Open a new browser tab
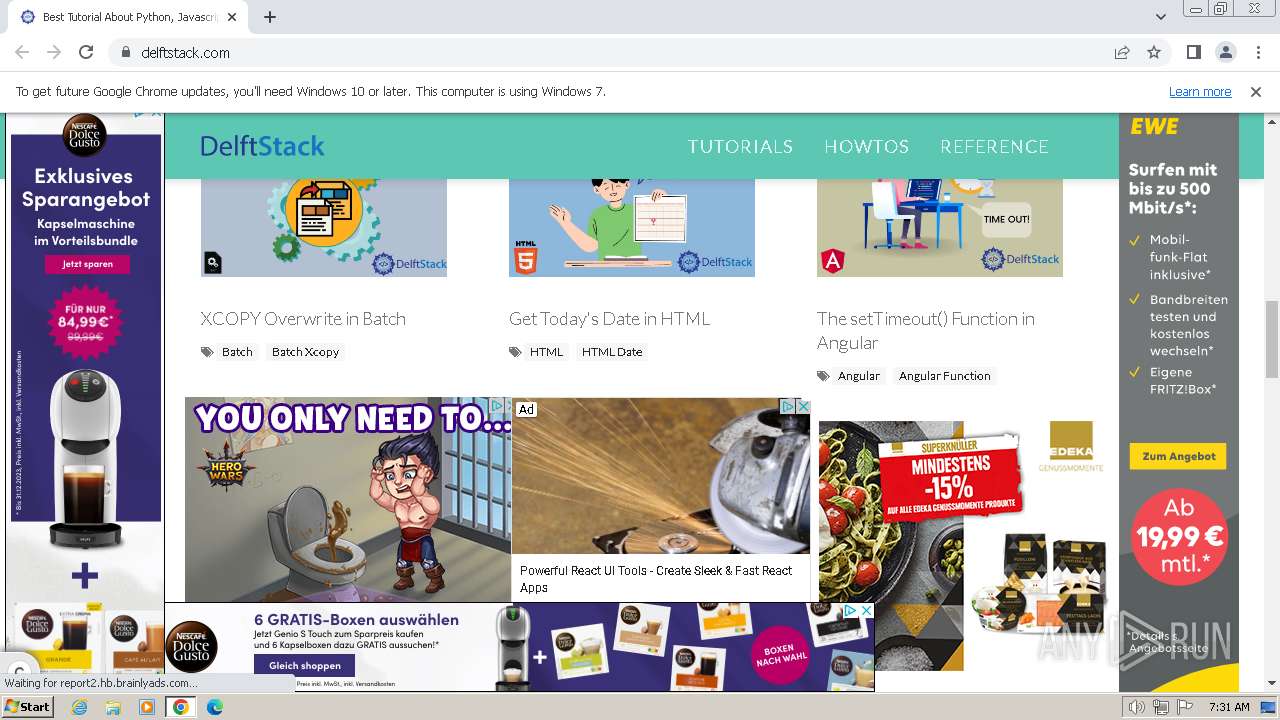The image size is (1280, 720). point(270,17)
